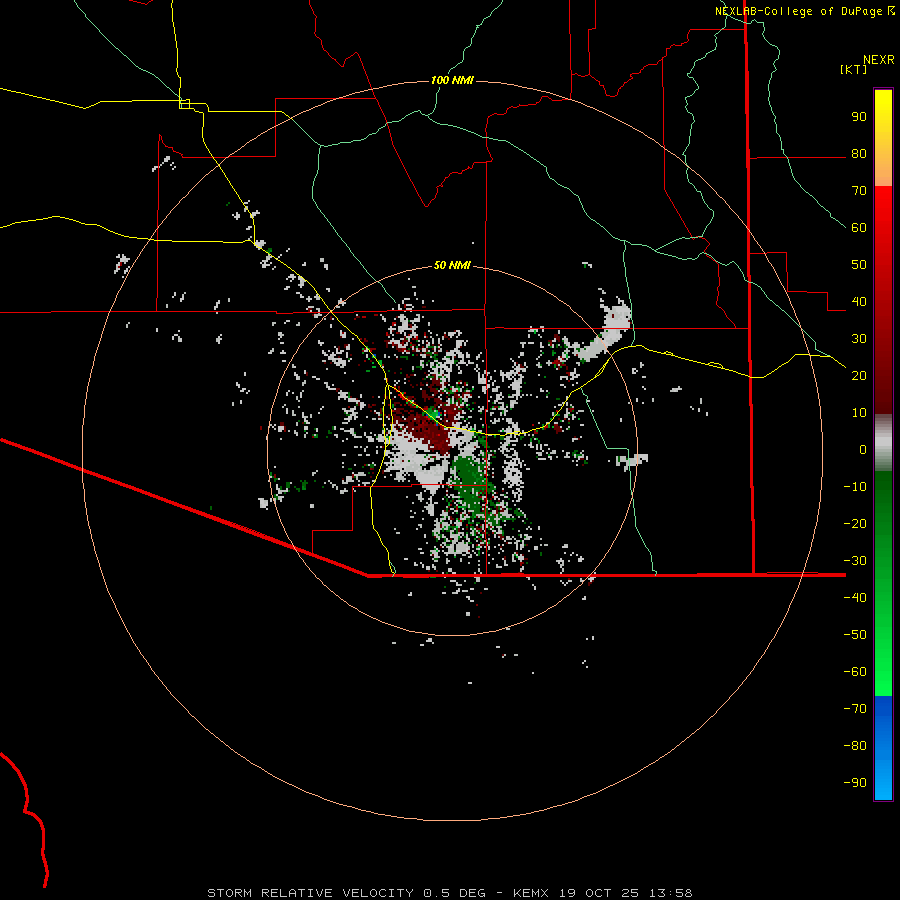Click the 70 value on the velocity scale
900x900 pixels.
tap(859, 191)
